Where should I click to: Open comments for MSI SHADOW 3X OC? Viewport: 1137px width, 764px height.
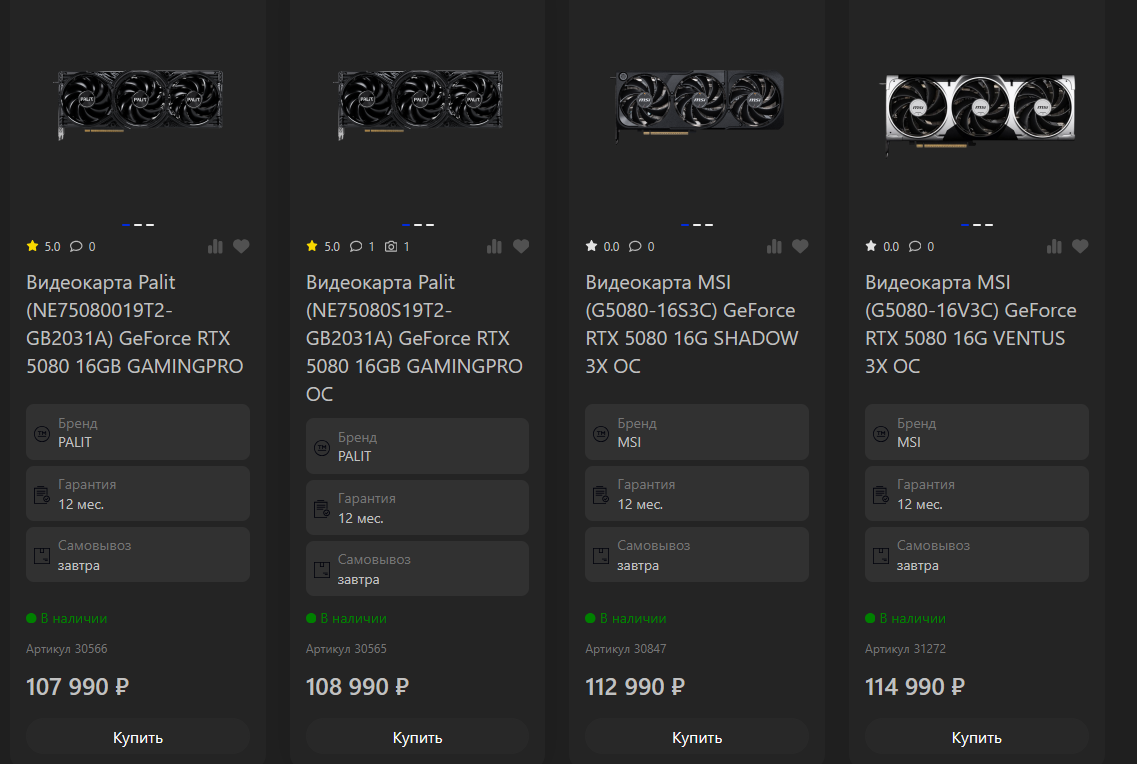click(642, 246)
